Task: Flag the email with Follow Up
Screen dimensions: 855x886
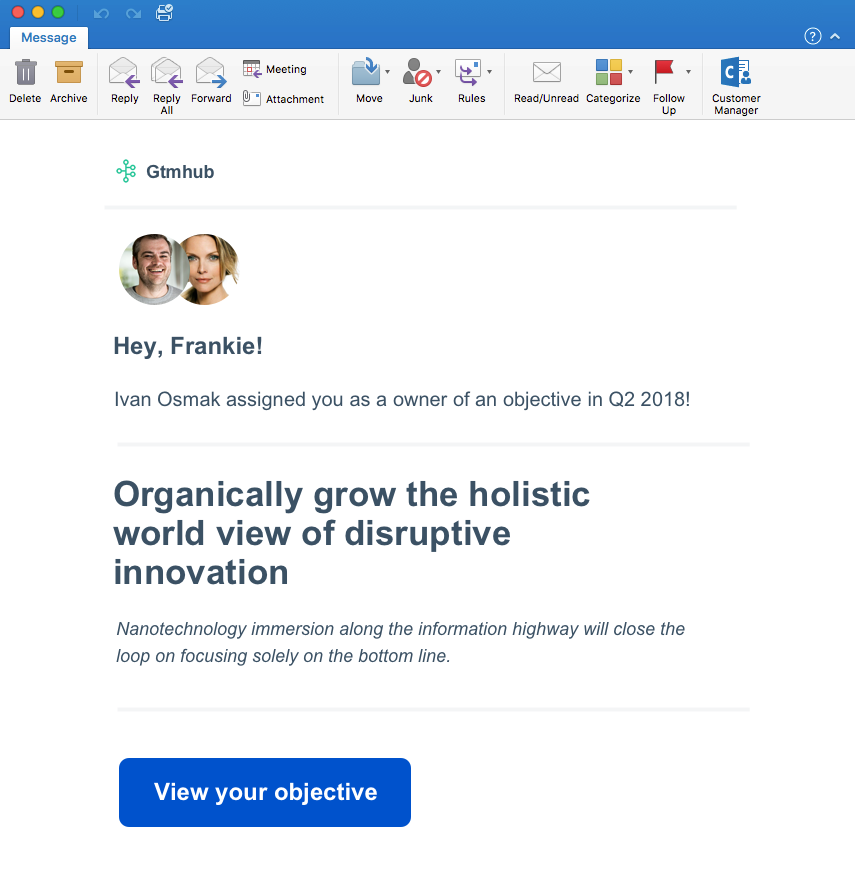Action: 668,86
